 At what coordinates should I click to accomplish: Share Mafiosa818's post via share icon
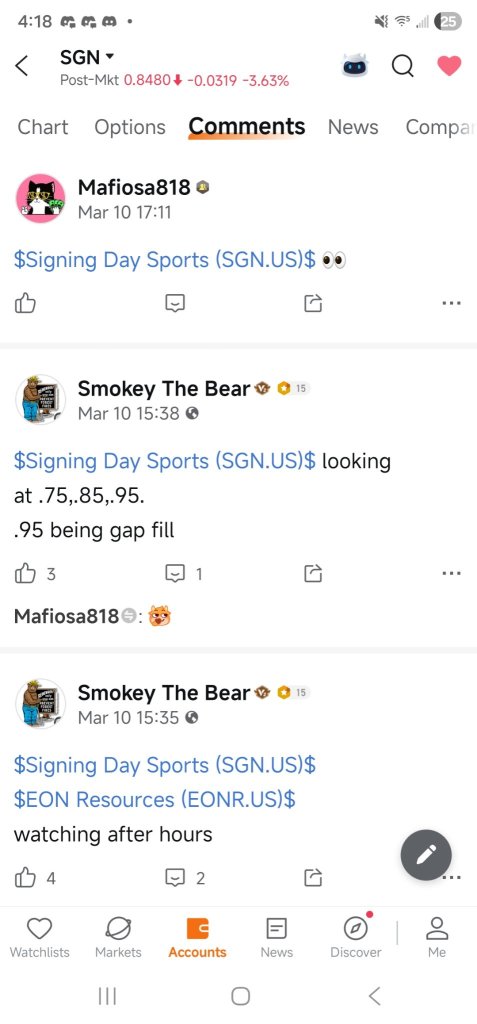tap(313, 303)
